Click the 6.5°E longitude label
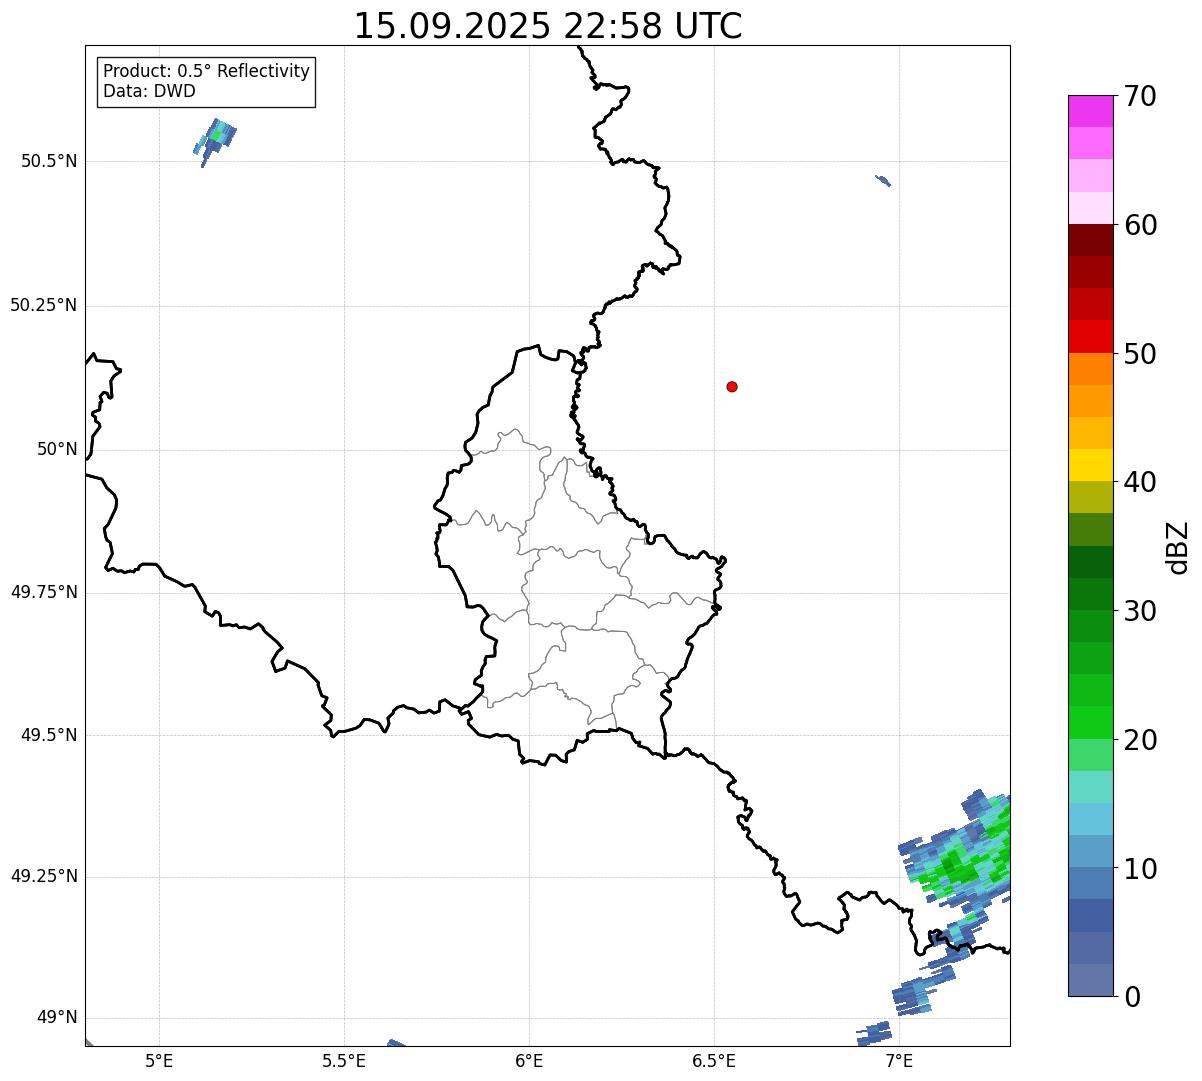 (714, 1060)
